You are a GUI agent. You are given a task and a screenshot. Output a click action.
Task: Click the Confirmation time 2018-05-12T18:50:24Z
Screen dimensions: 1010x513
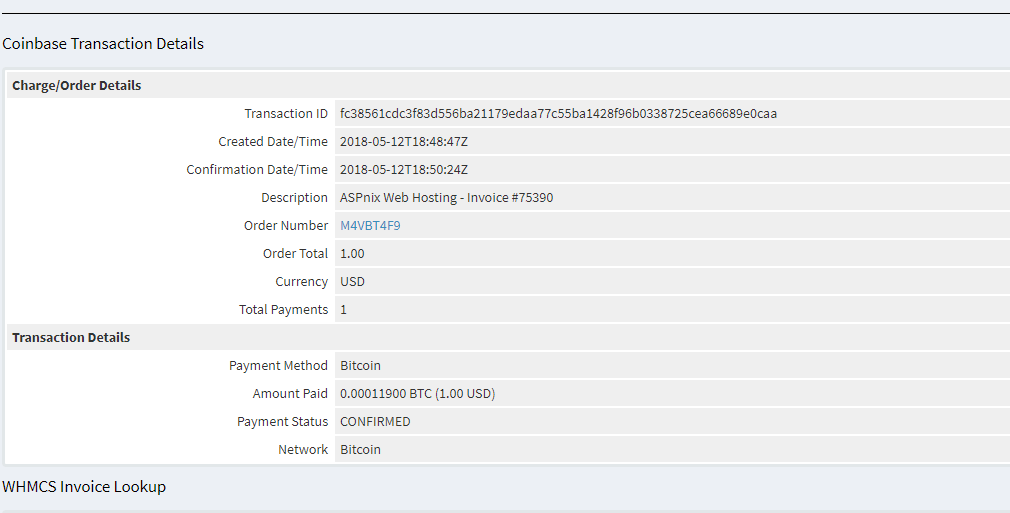coord(404,169)
